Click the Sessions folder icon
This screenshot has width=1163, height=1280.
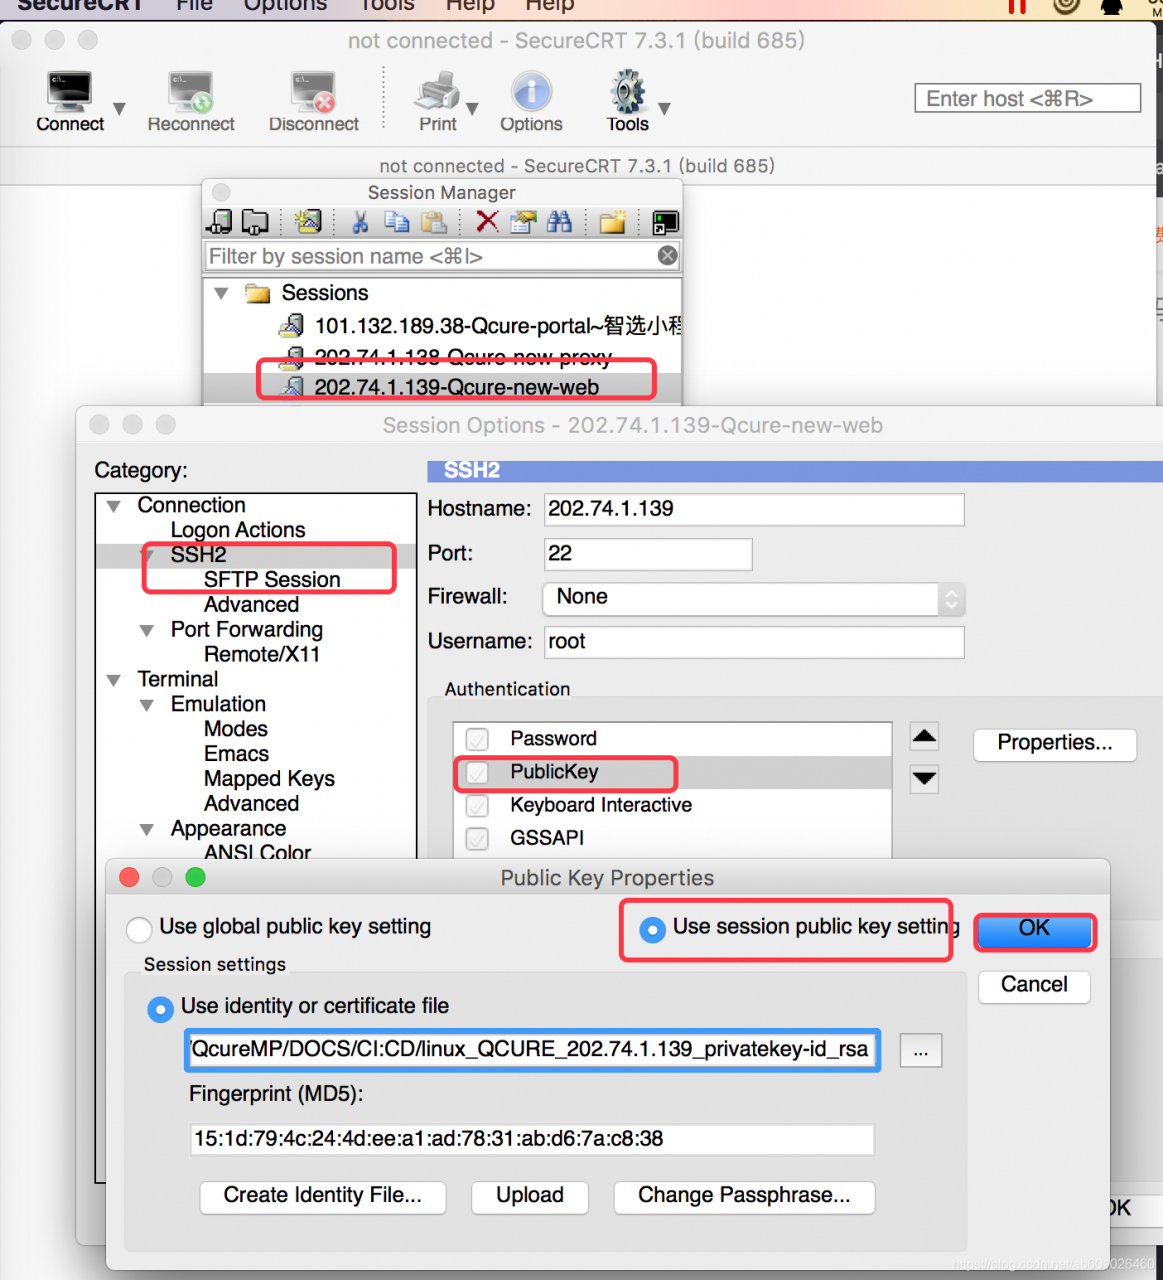(258, 293)
